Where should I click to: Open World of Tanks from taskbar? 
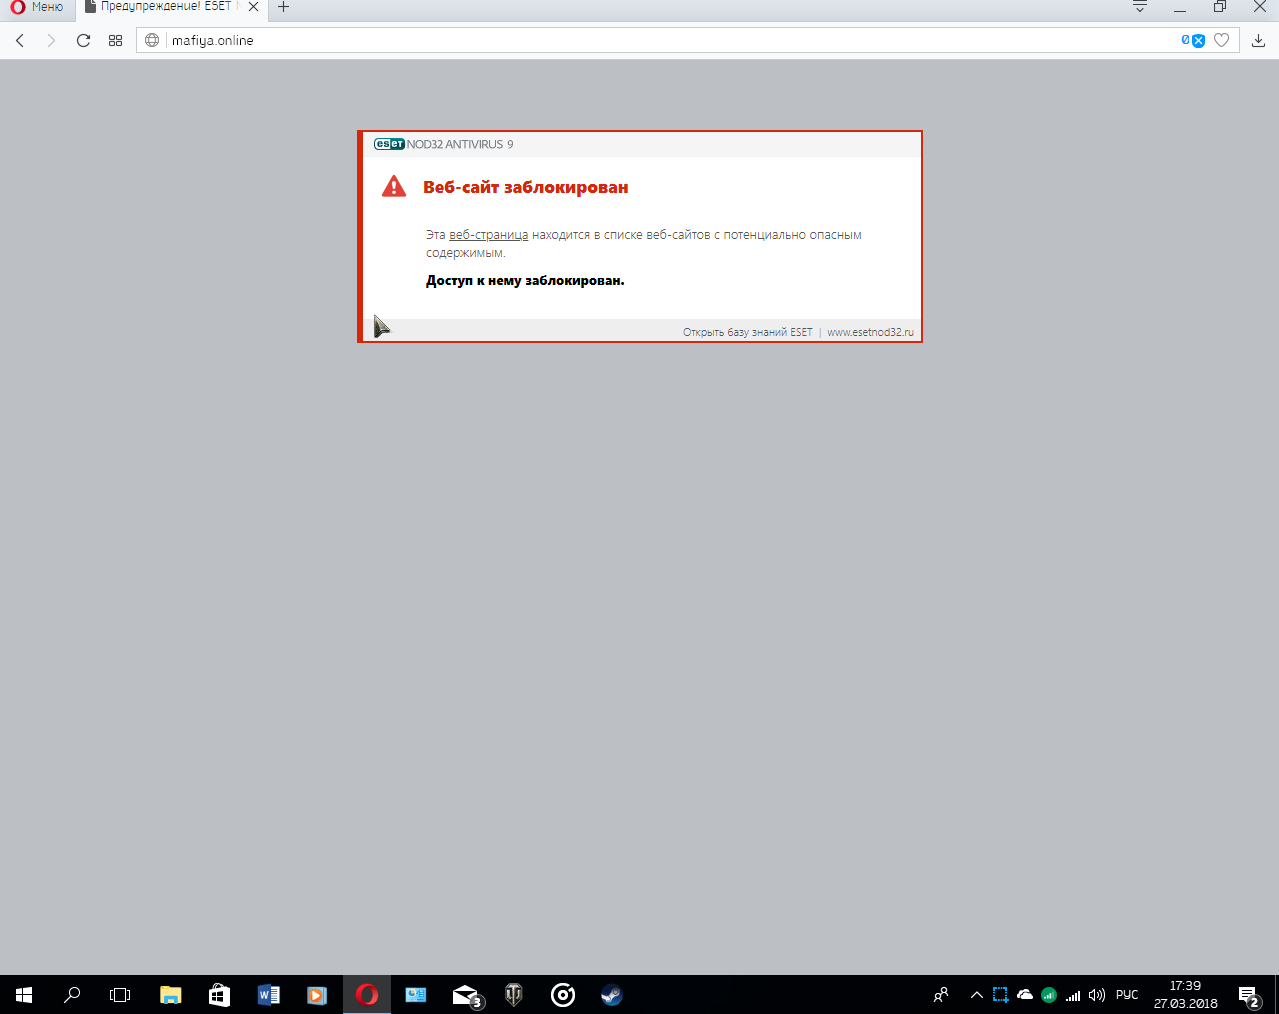514,995
